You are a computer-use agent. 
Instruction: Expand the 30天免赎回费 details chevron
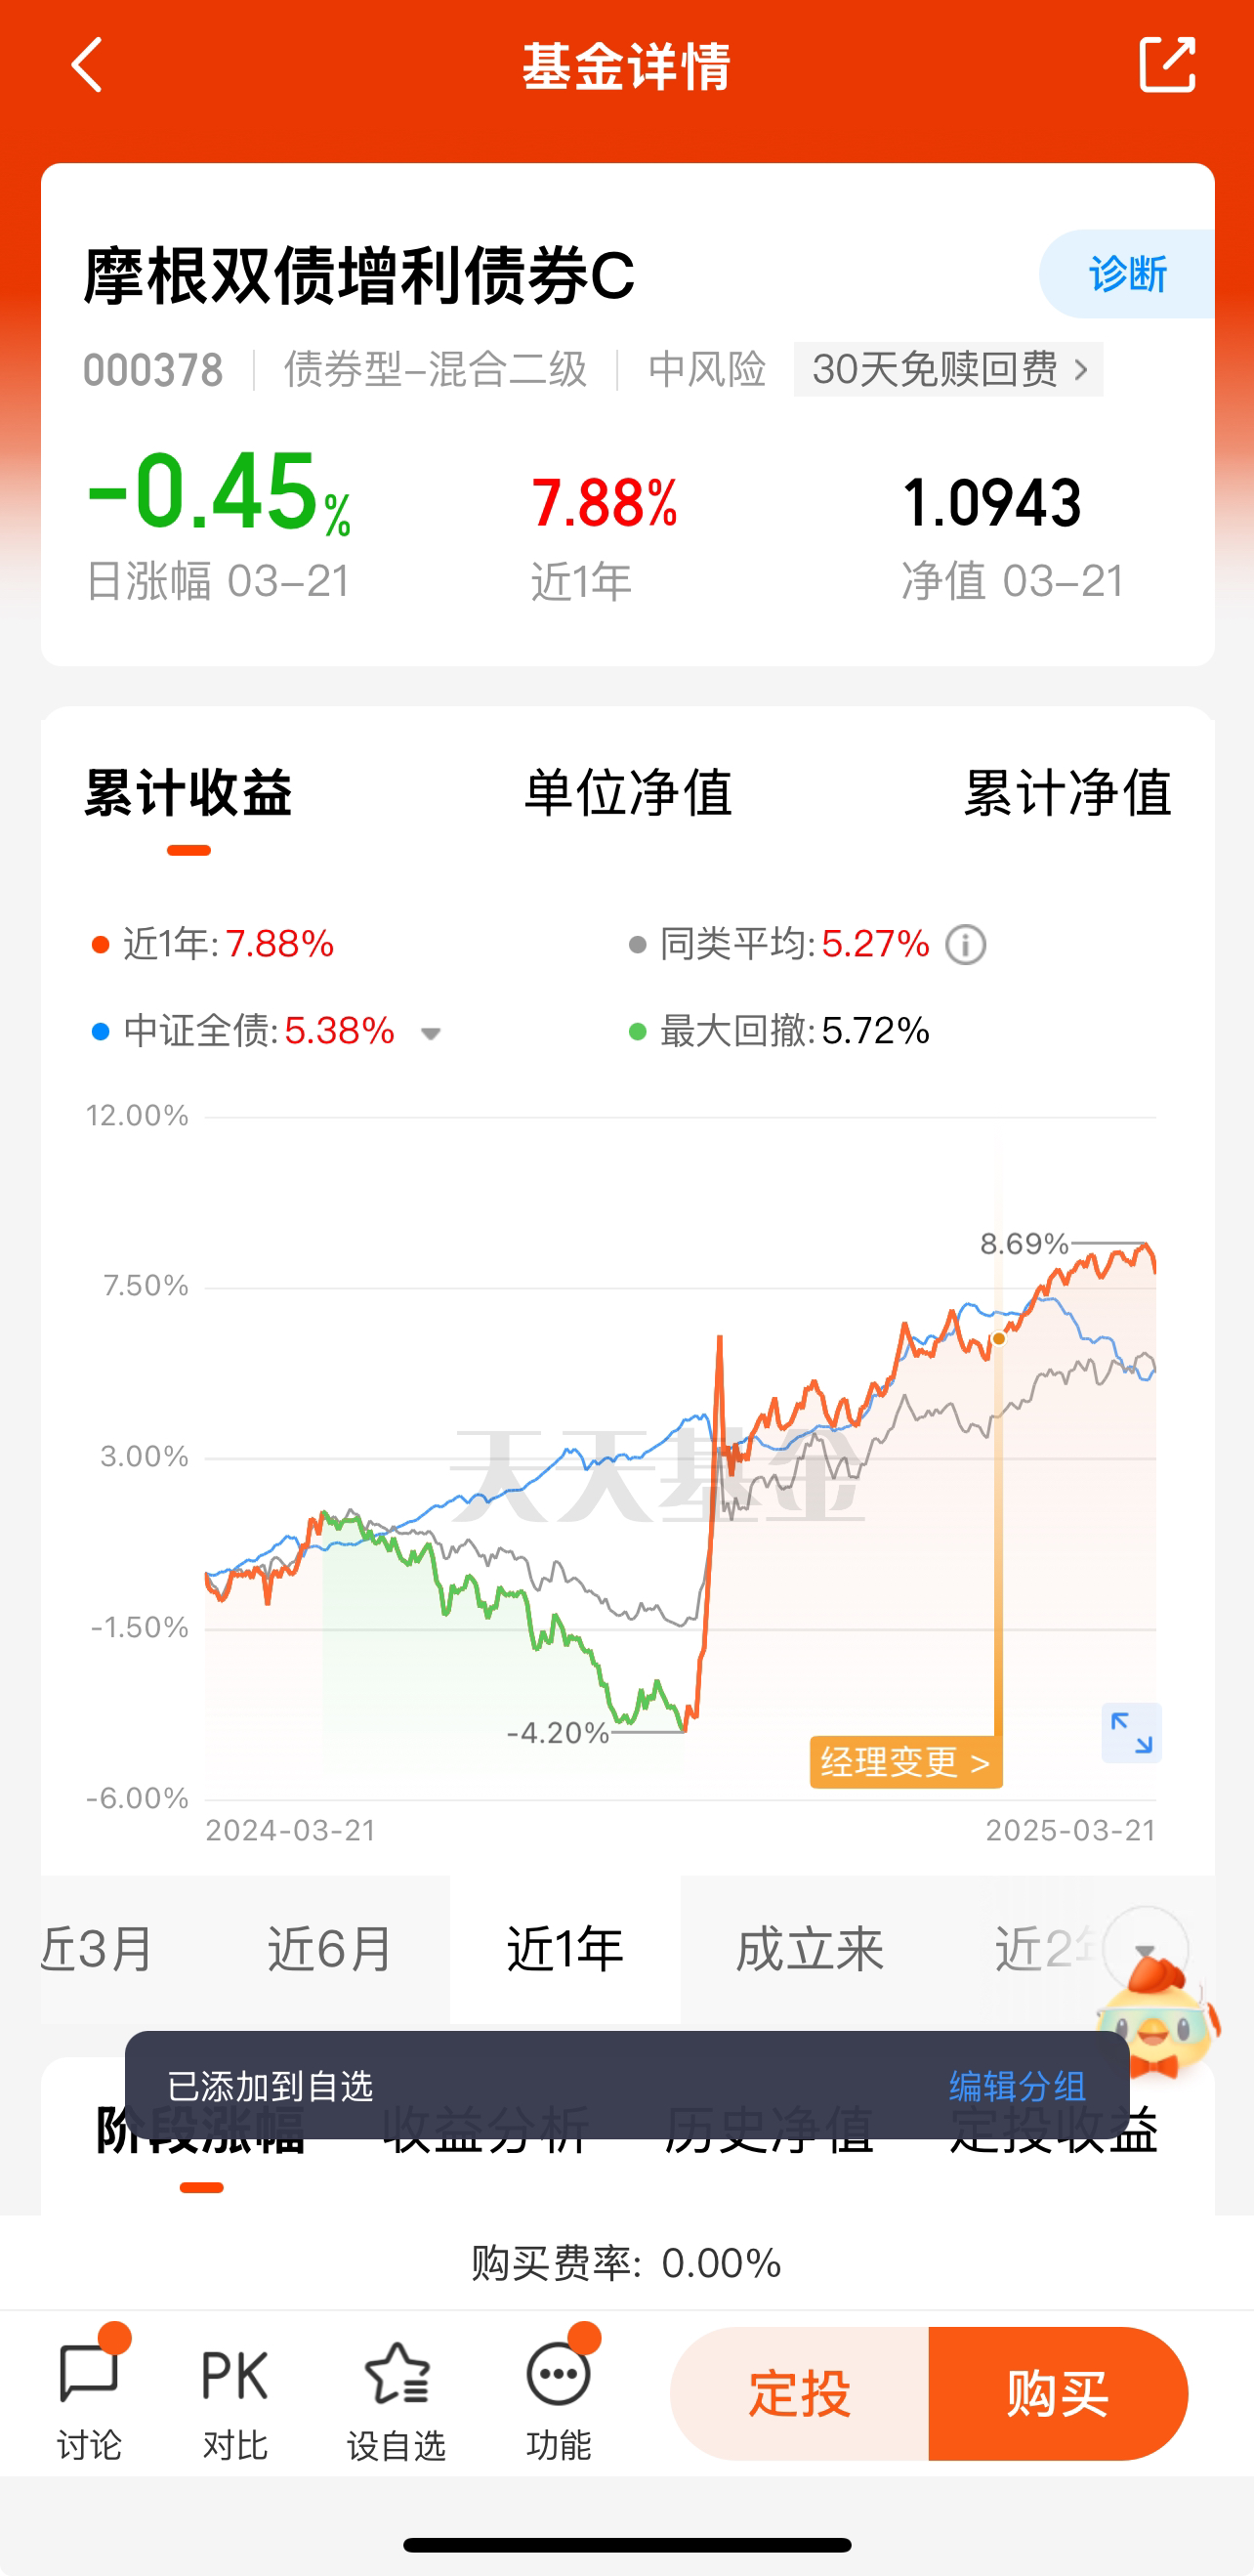coord(1081,370)
